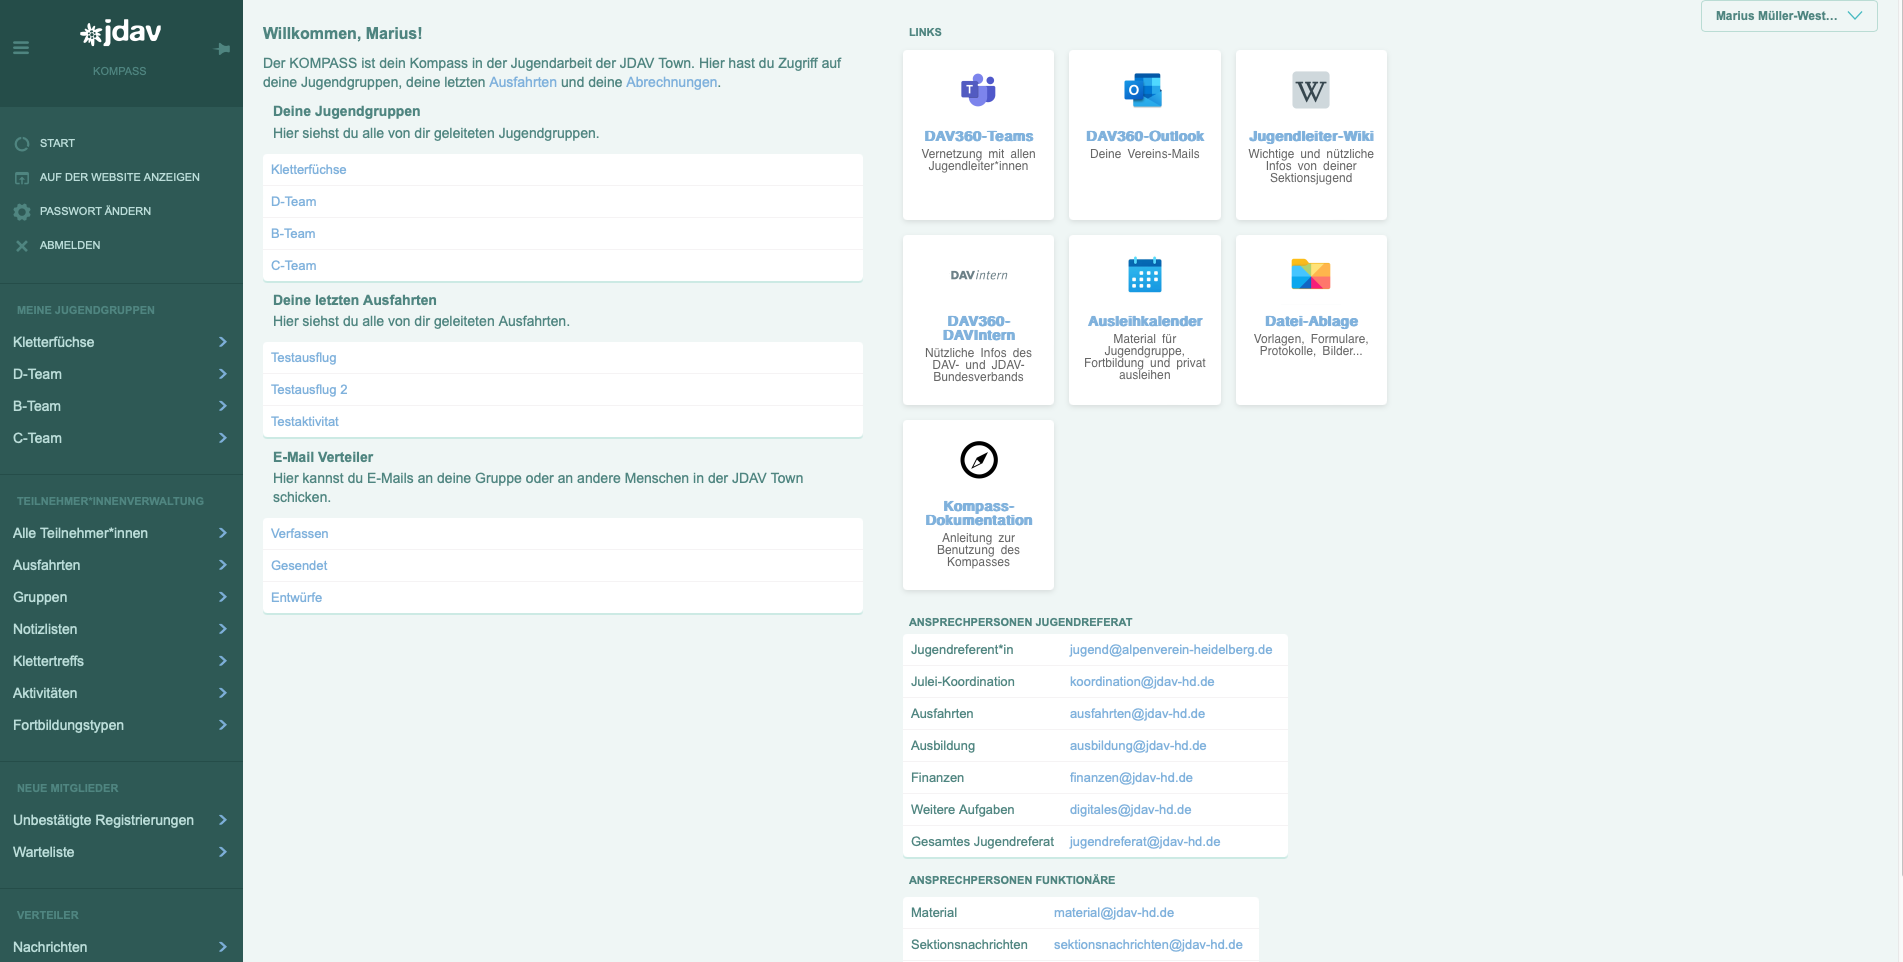This screenshot has width=1903, height=962.
Task: Open the Jugendleiter-Wiki icon
Action: click(x=1310, y=91)
